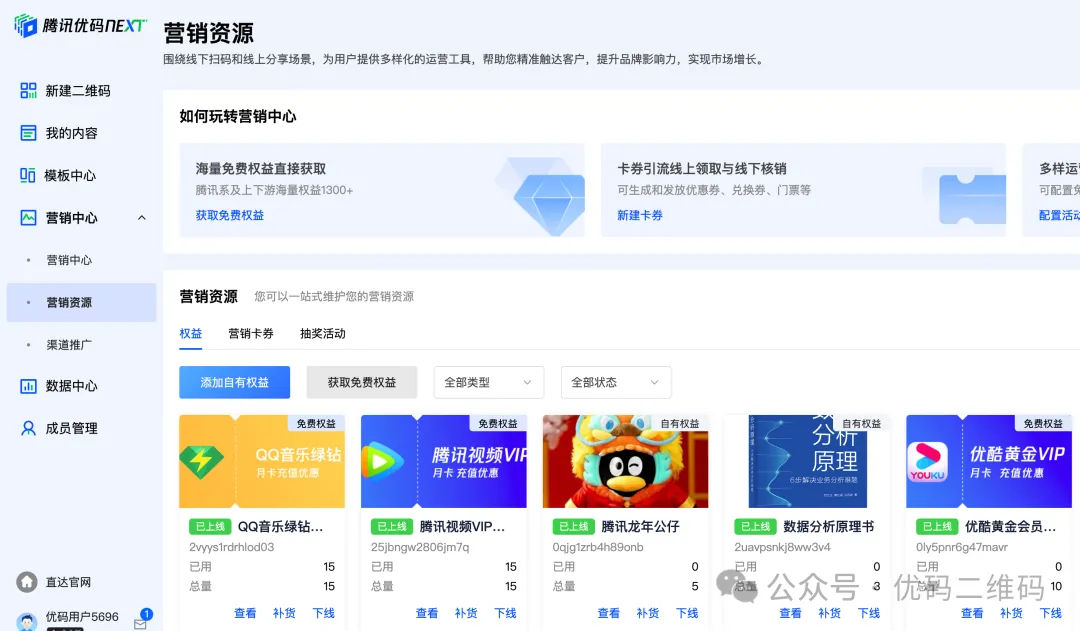Open the QQ音乐绿钻 card thumbnail
This screenshot has height=631, width=1080.
pos(262,462)
